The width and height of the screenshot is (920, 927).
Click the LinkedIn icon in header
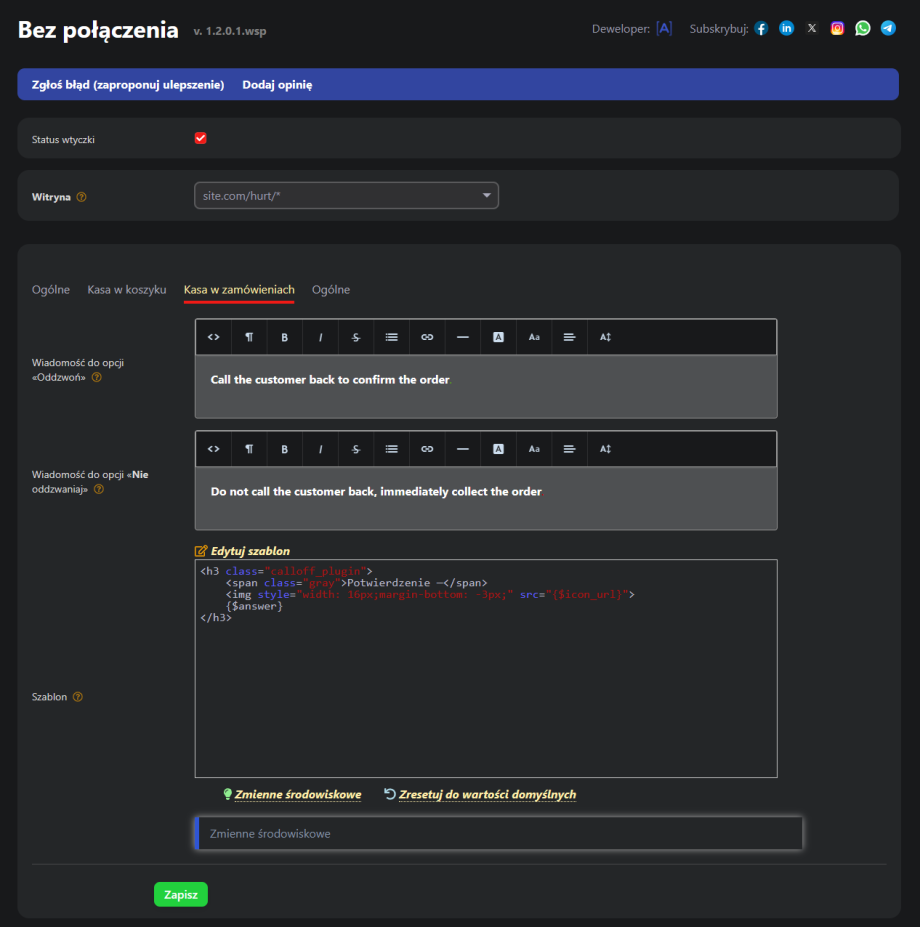coord(787,29)
